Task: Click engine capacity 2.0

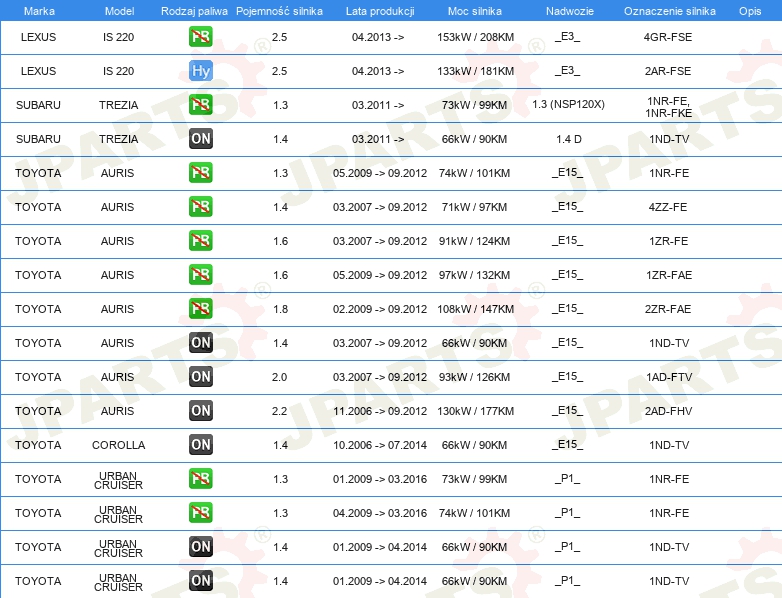Action: click(279, 377)
